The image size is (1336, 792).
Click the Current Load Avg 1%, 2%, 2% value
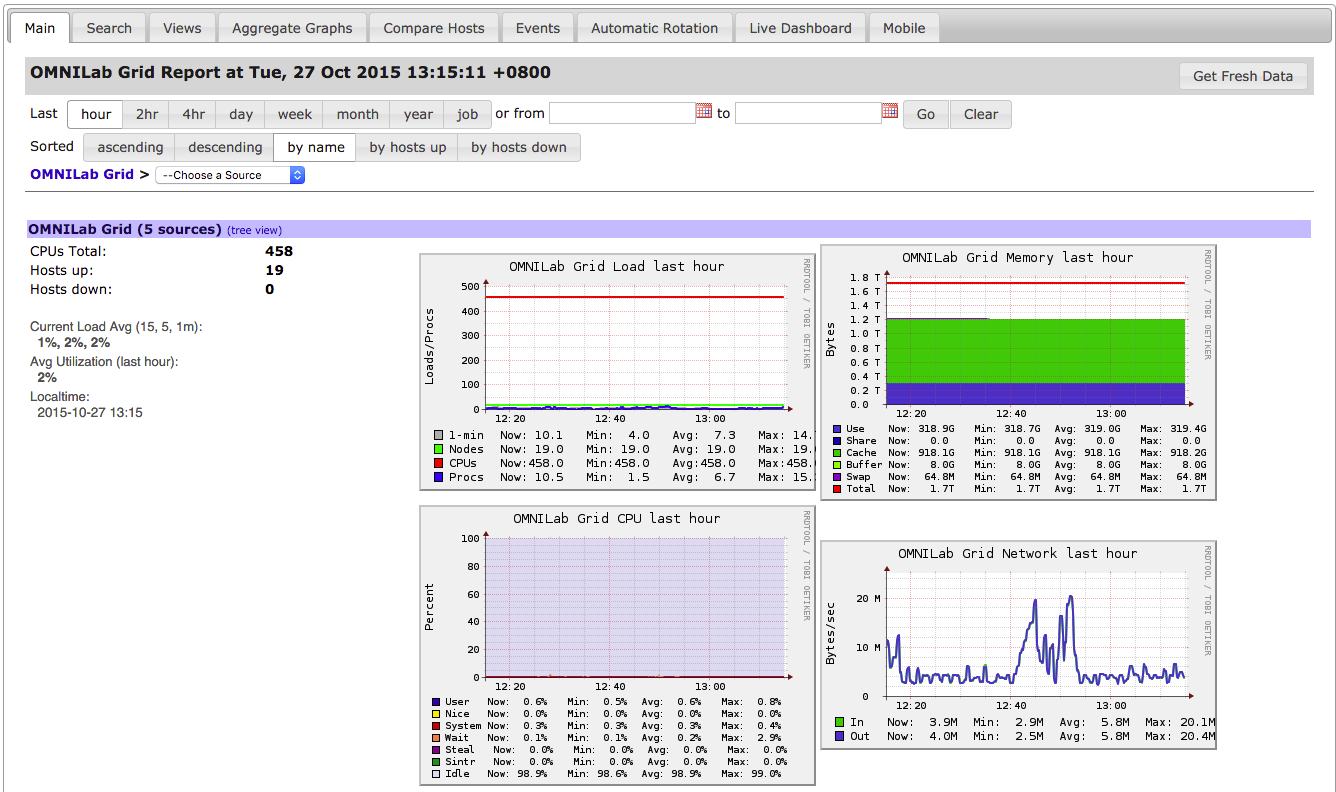tap(74, 342)
